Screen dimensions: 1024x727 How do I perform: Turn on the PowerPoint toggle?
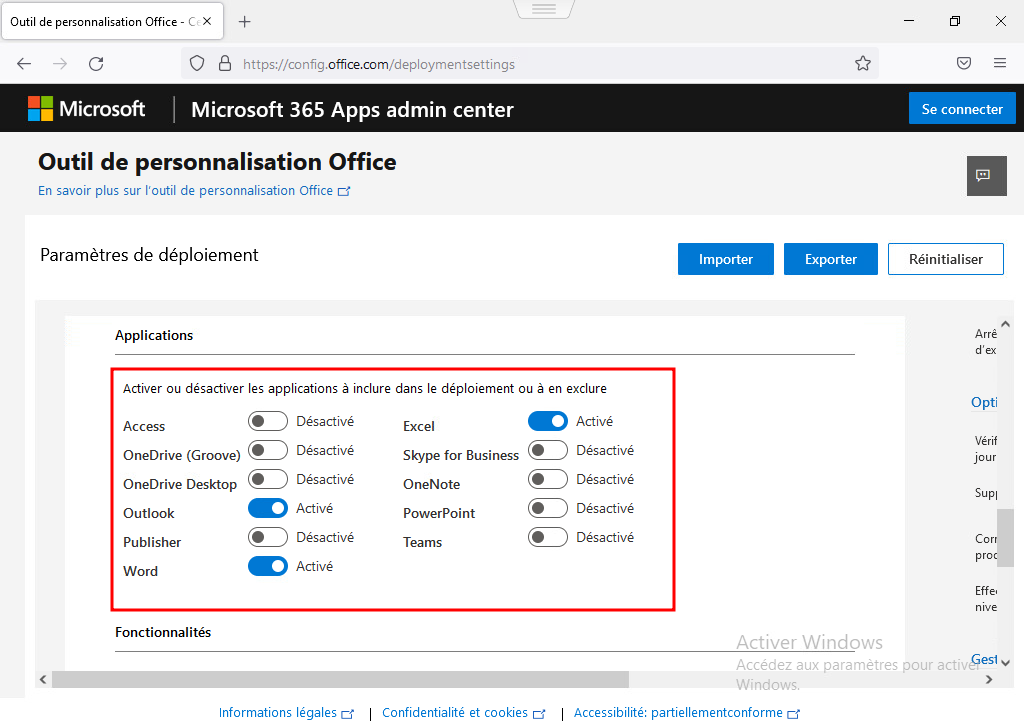[x=548, y=509]
